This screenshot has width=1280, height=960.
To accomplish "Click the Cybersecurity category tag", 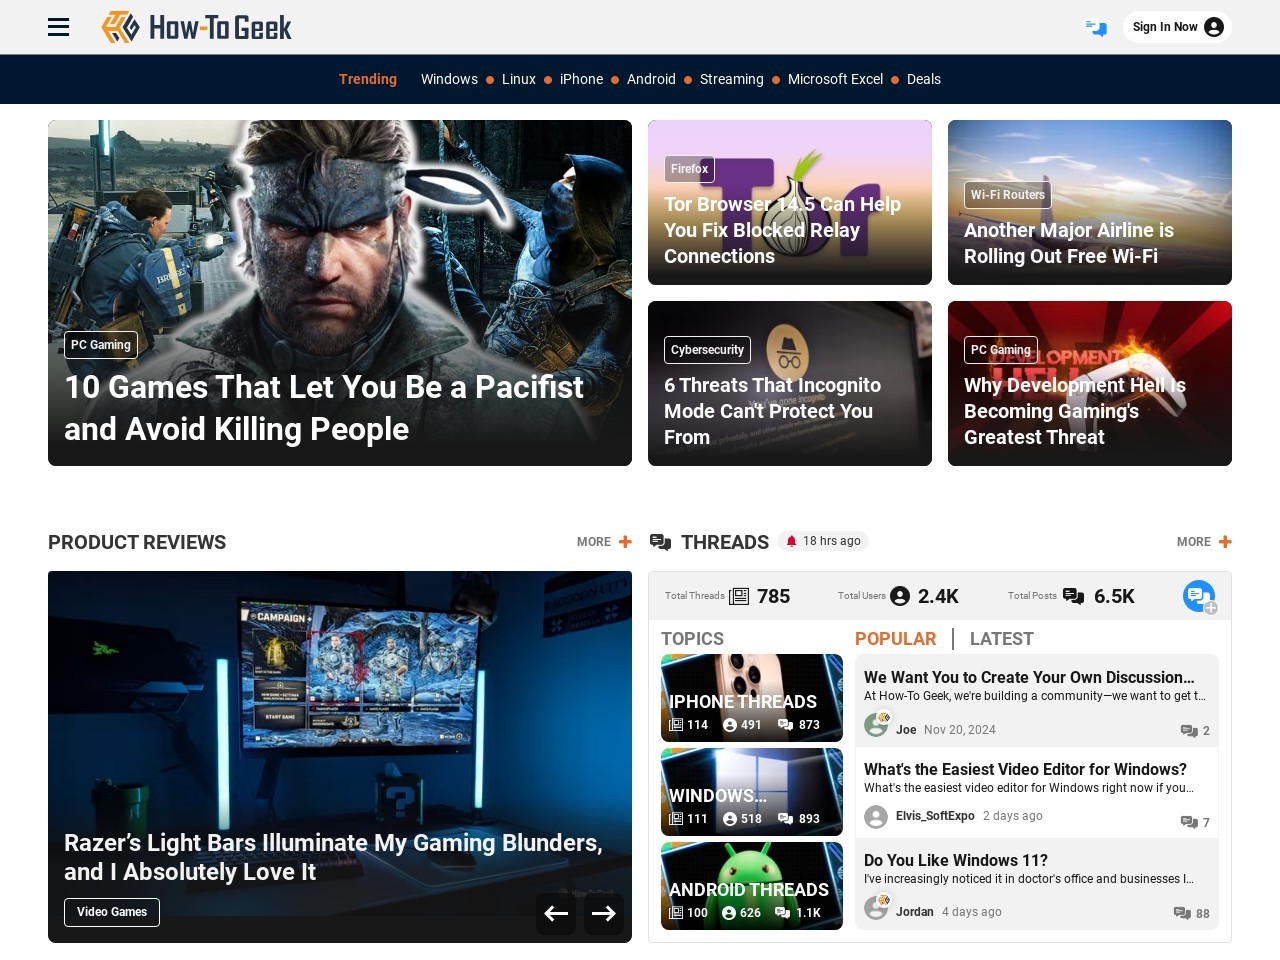I will pyautogui.click(x=707, y=350).
